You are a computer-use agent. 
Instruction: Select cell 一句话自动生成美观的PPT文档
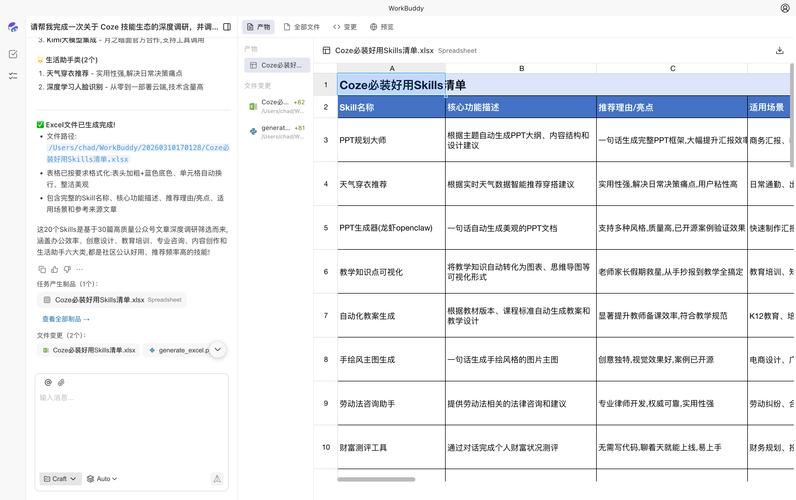(x=521, y=228)
